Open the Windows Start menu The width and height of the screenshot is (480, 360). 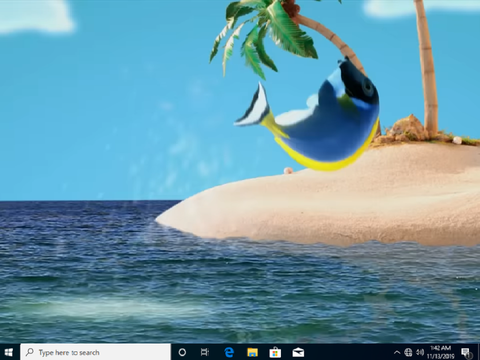click(9, 352)
